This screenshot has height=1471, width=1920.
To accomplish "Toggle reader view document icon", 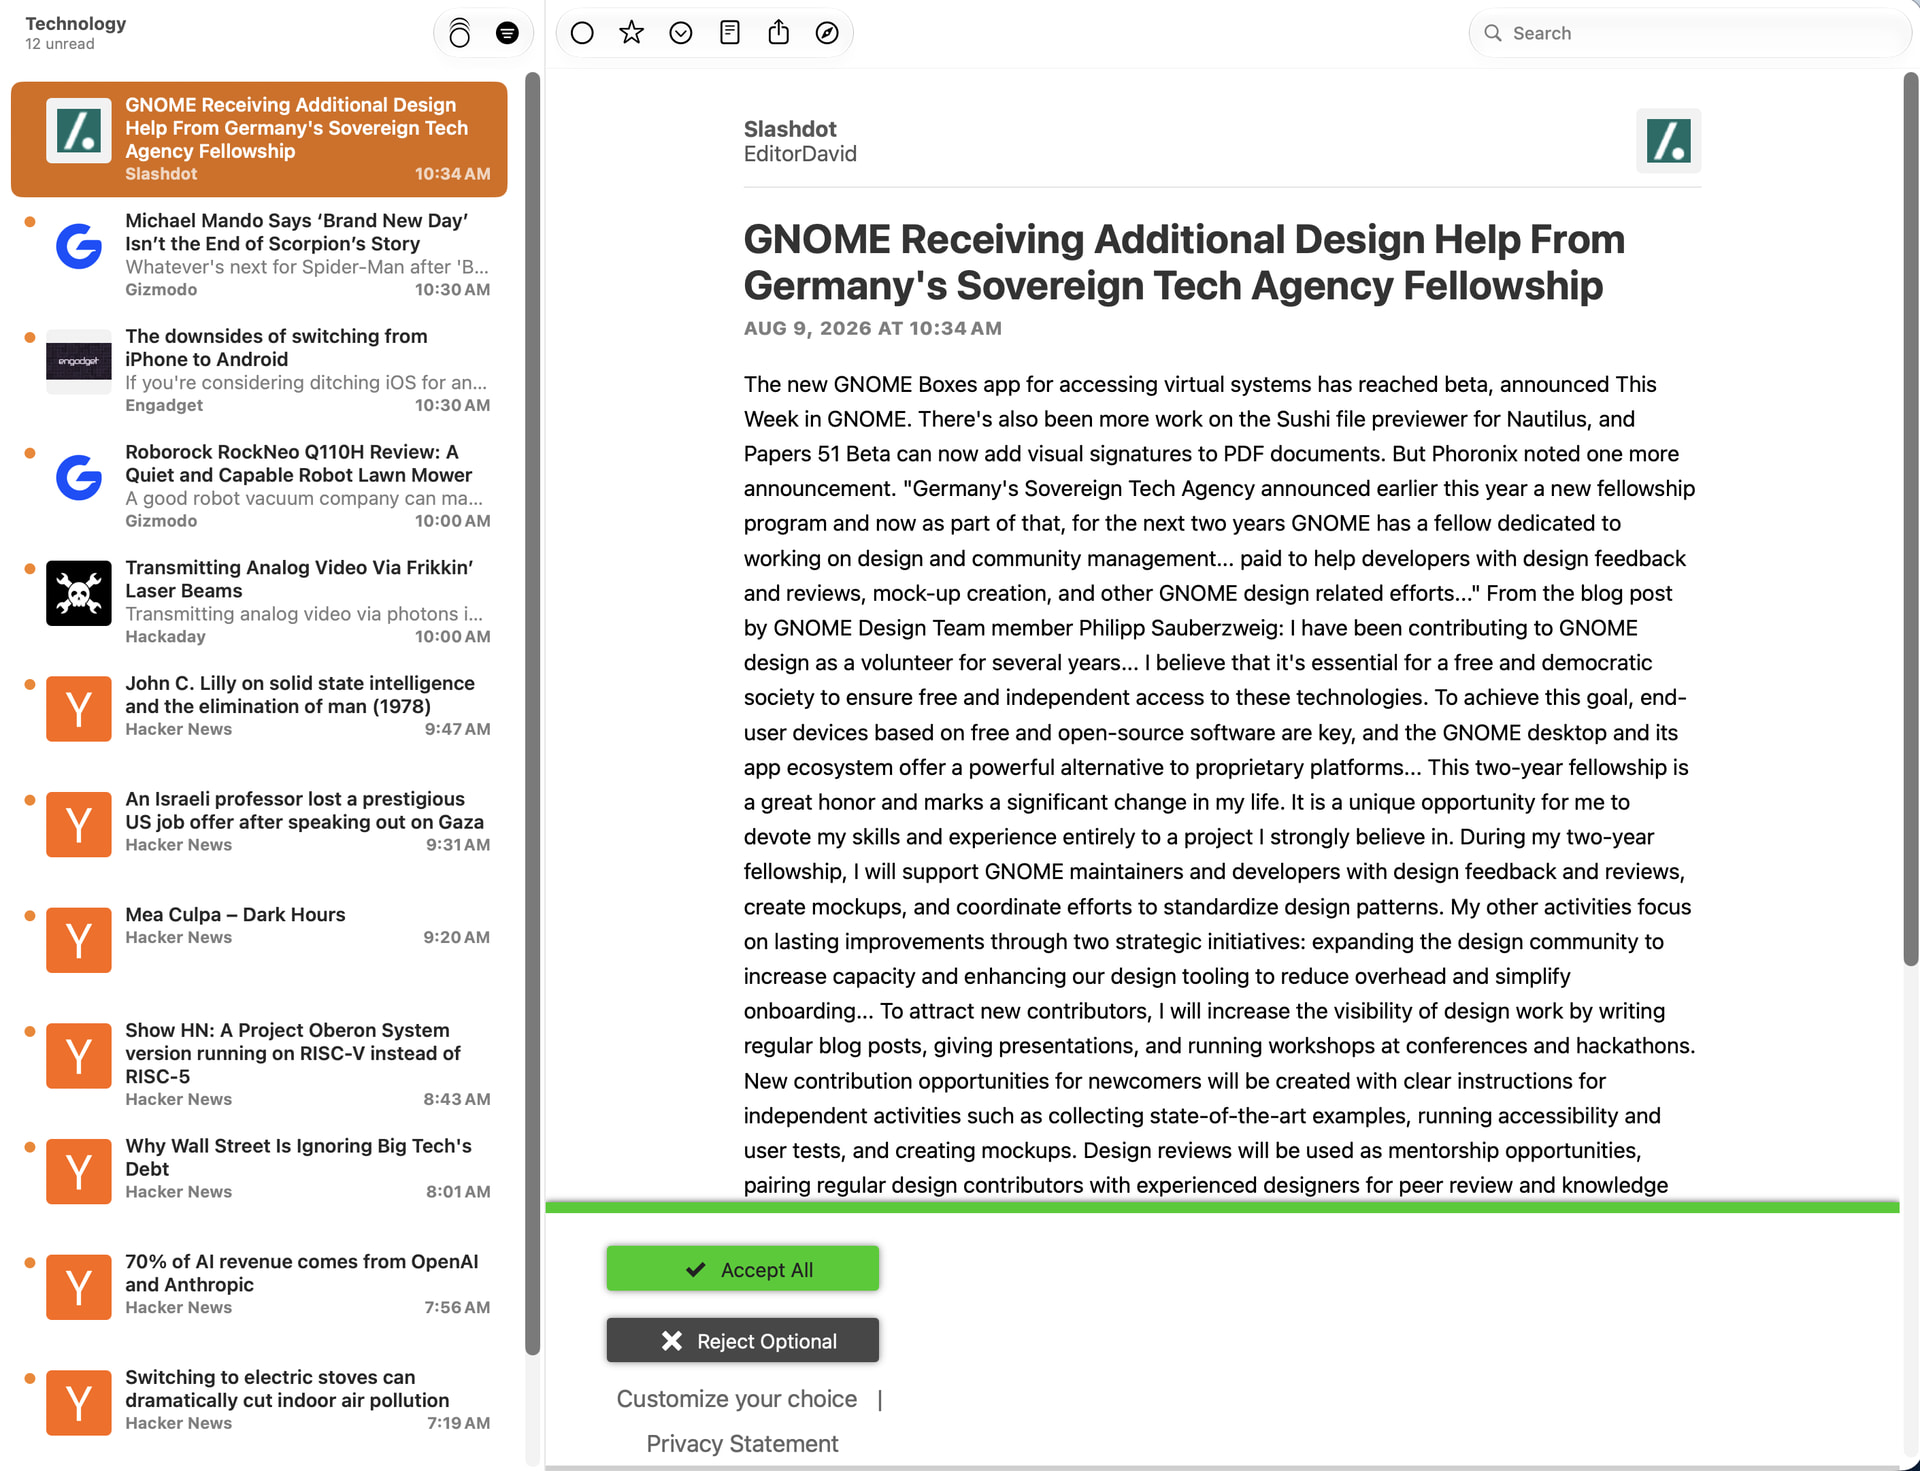I will [730, 33].
